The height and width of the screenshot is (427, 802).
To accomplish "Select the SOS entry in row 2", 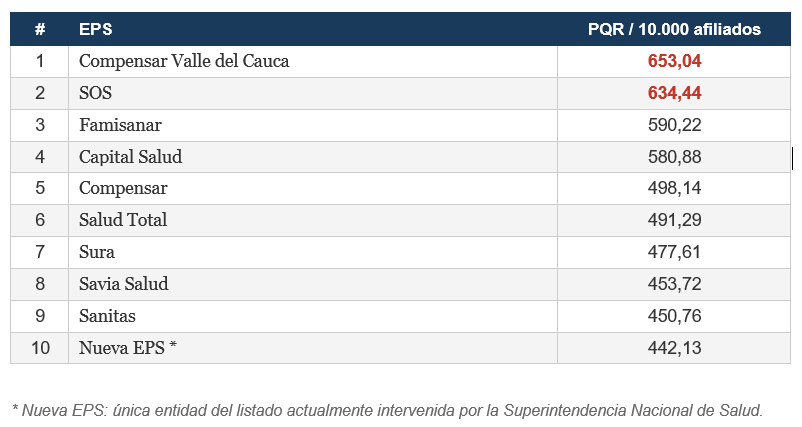I will [95, 93].
